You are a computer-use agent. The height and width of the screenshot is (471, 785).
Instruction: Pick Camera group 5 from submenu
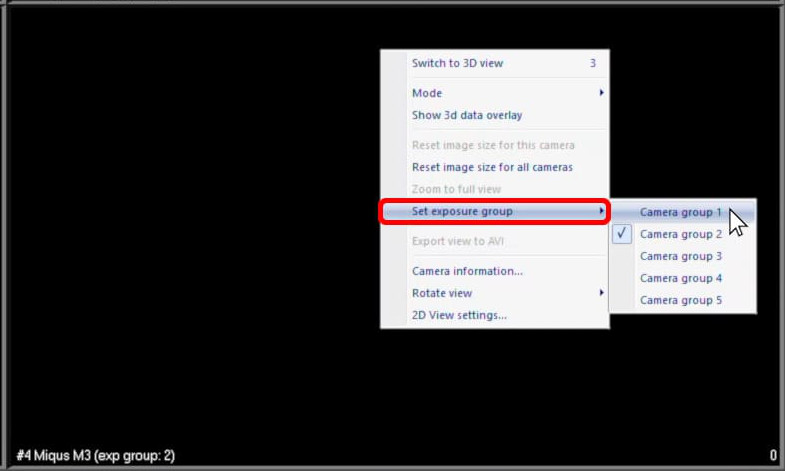click(680, 300)
